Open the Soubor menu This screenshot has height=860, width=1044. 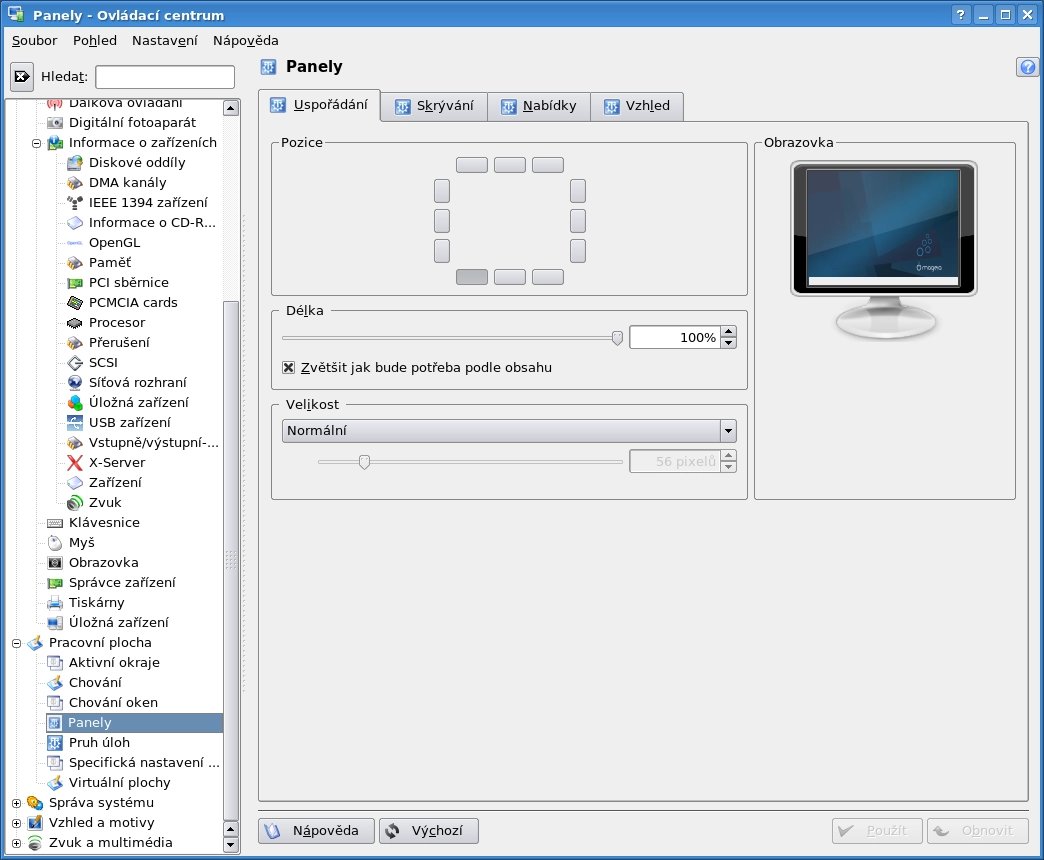[35, 41]
